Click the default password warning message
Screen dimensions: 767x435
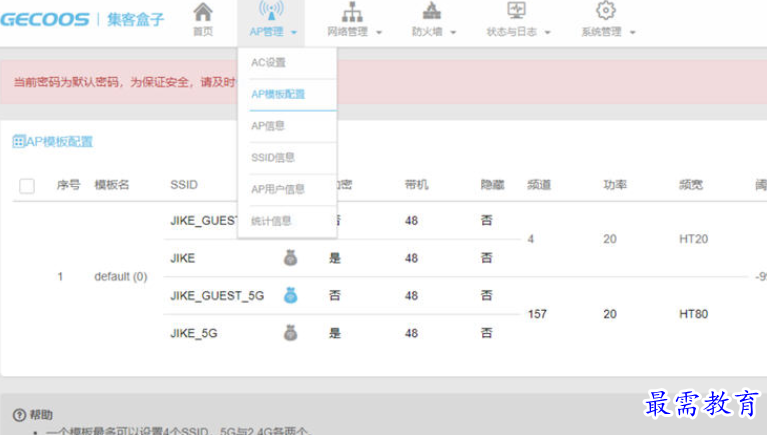click(125, 82)
